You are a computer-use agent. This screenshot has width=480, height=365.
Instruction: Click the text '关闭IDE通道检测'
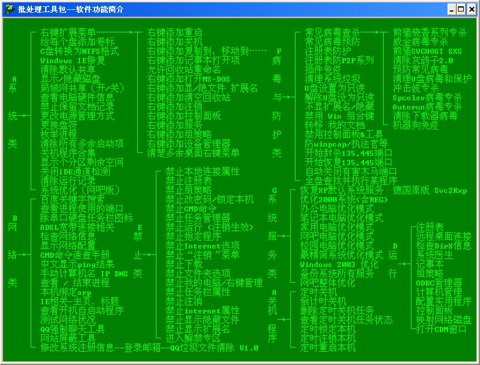click(75, 172)
